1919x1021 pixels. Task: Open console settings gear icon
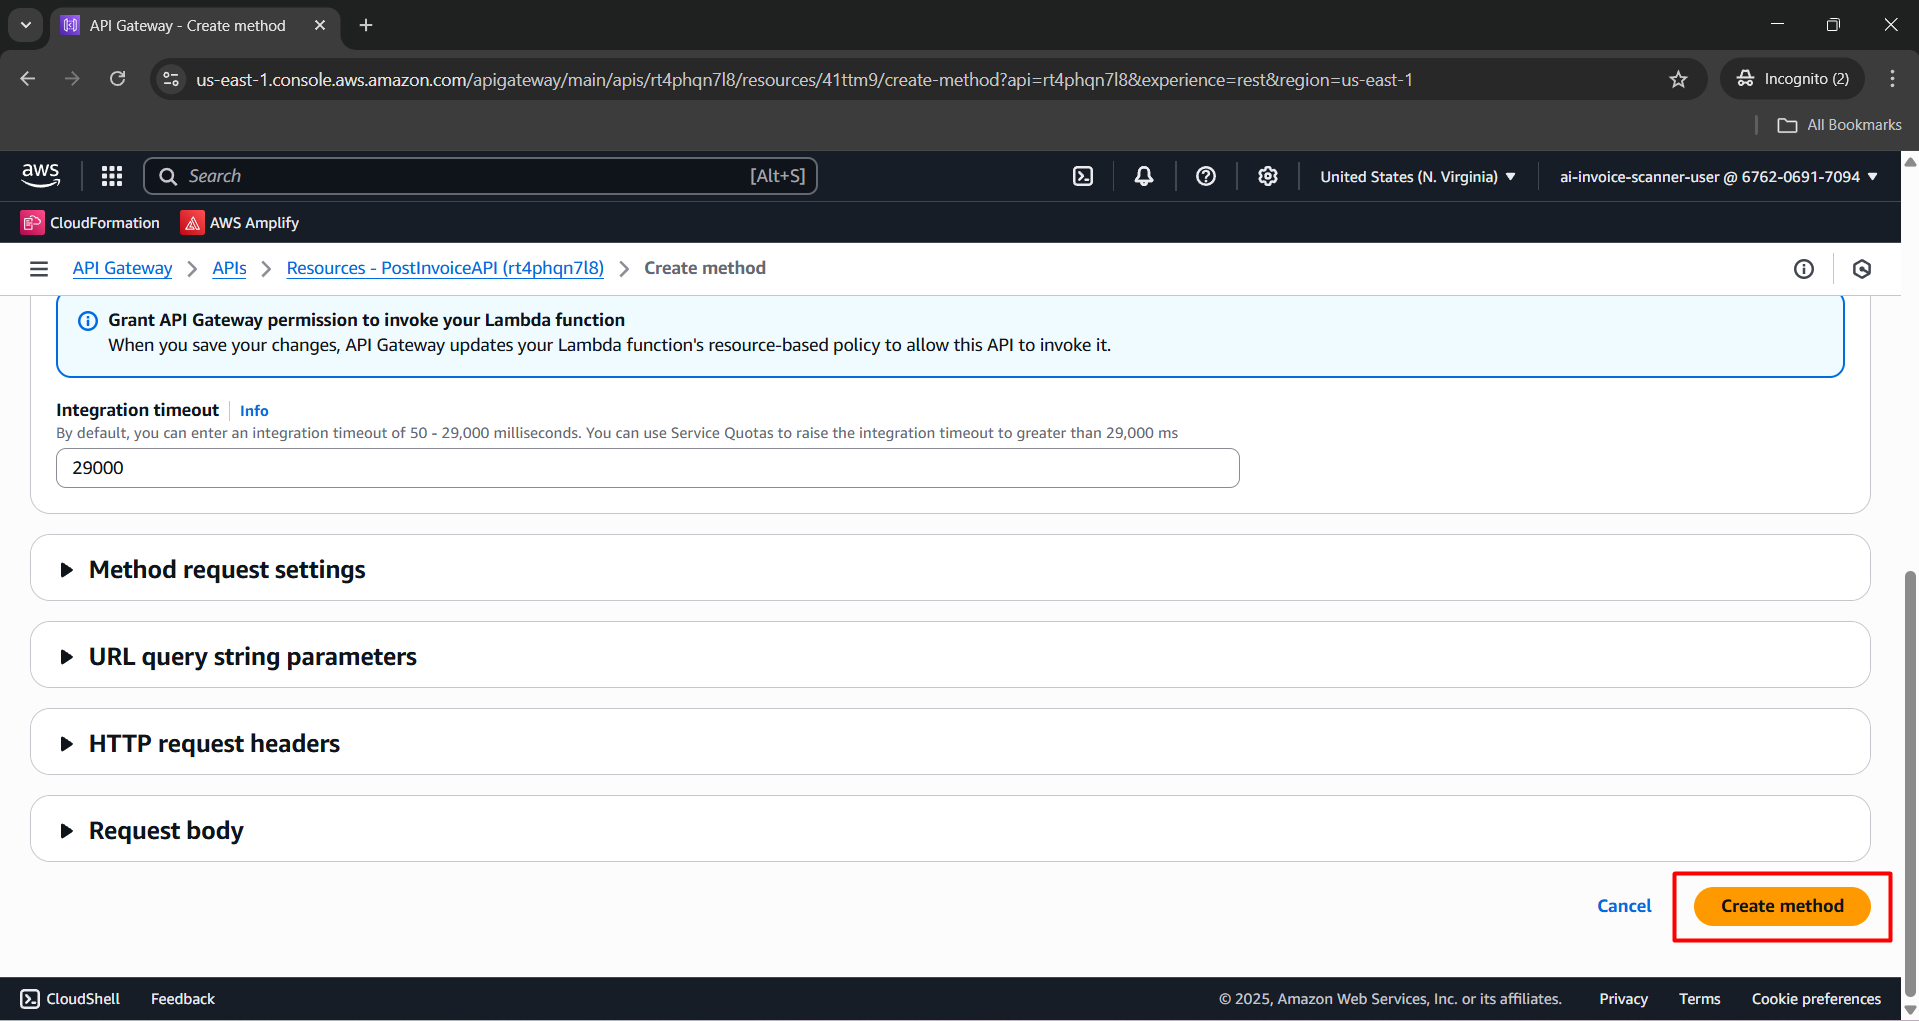coord(1268,176)
